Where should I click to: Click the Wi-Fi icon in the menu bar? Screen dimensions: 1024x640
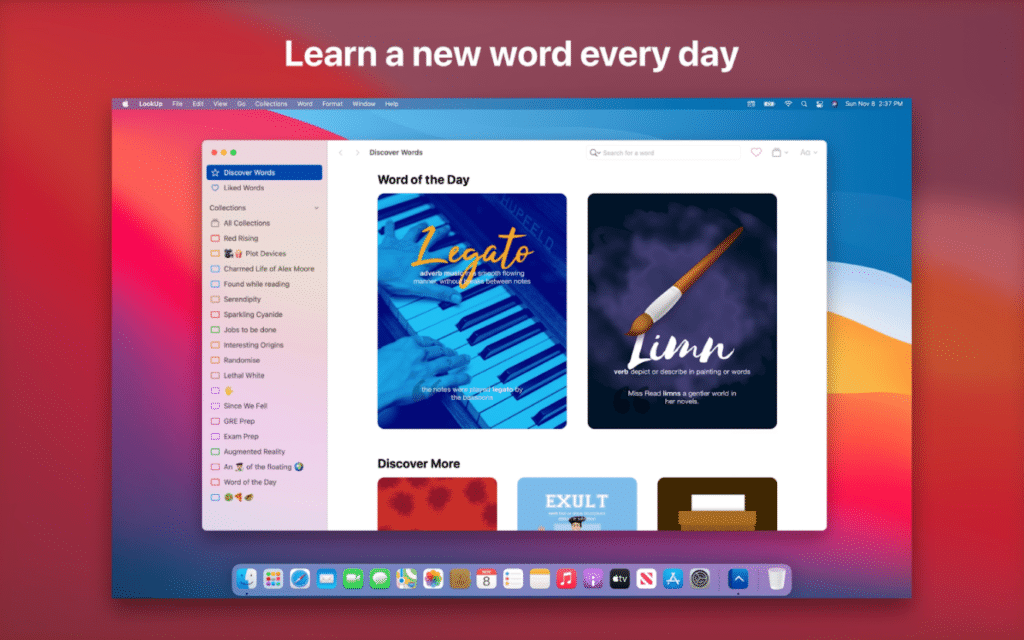(x=788, y=103)
